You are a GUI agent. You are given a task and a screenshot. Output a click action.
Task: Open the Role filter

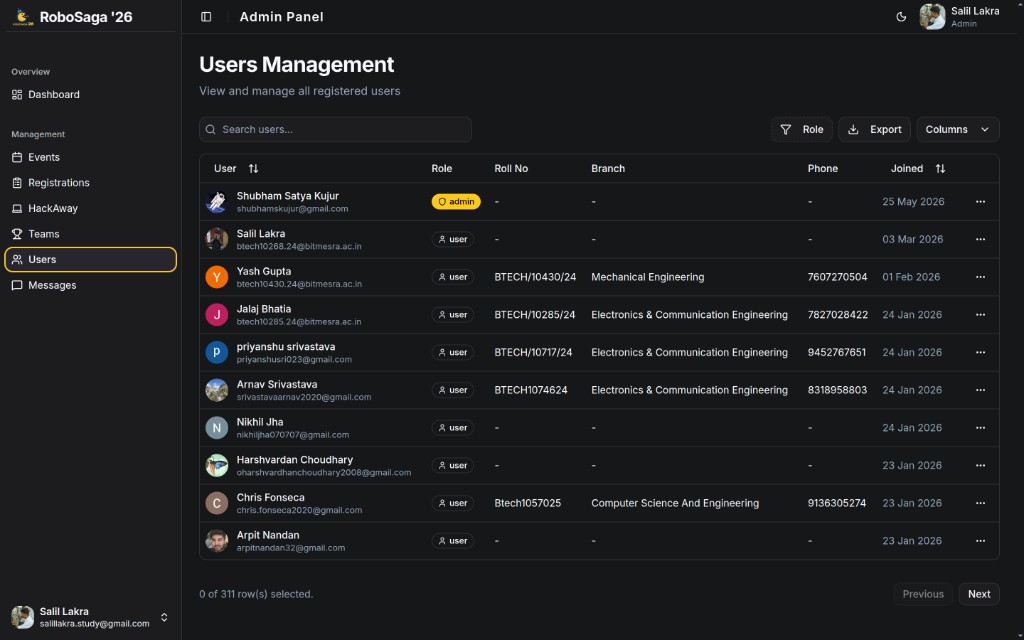[x=801, y=129]
